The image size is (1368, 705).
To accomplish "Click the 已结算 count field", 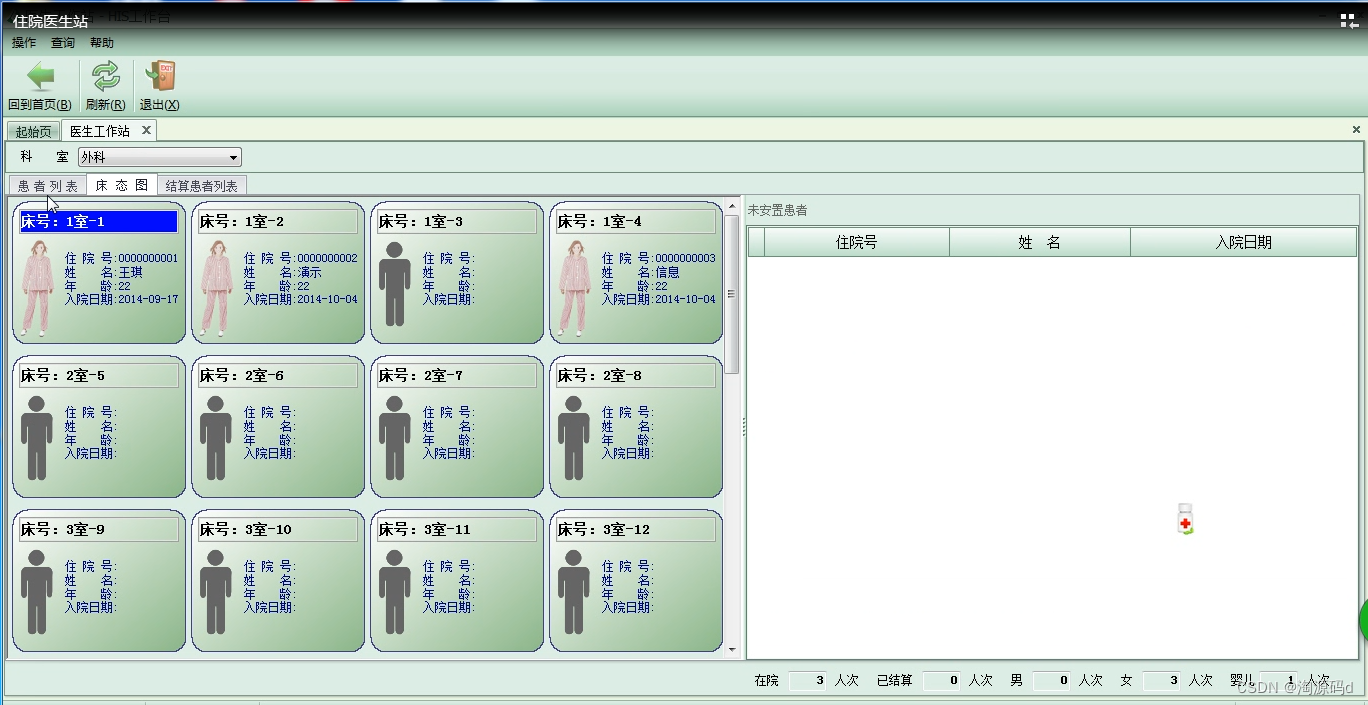I will click(x=942, y=680).
